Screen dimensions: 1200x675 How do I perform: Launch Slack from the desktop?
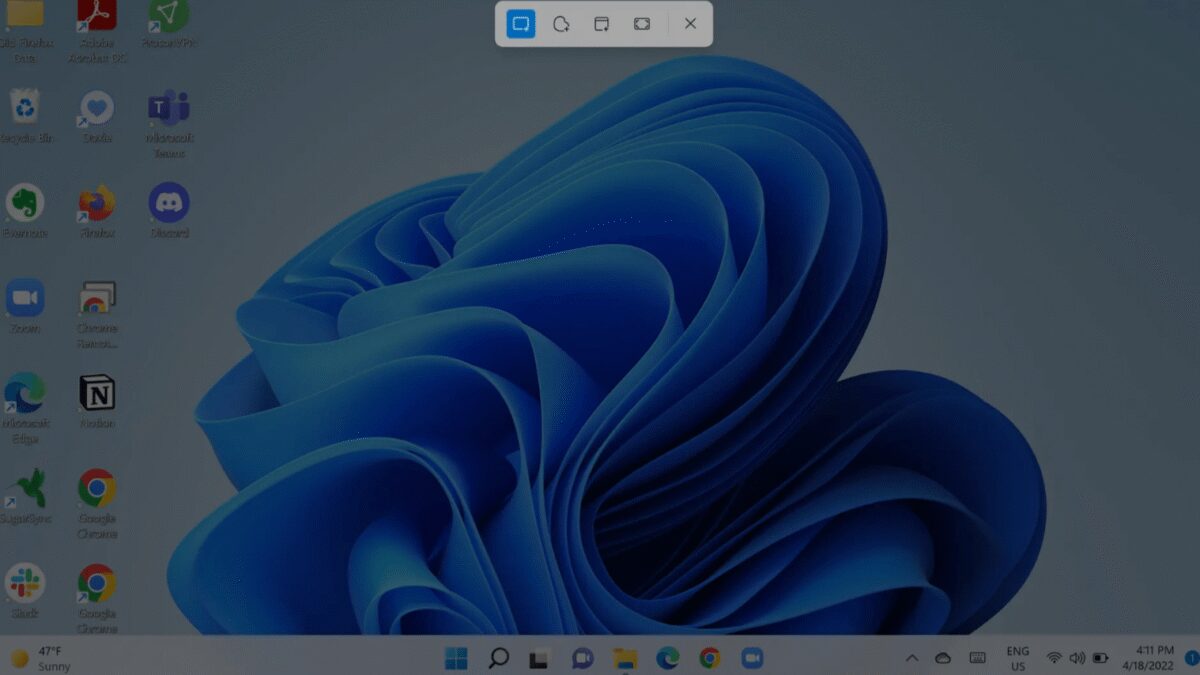coord(26,586)
